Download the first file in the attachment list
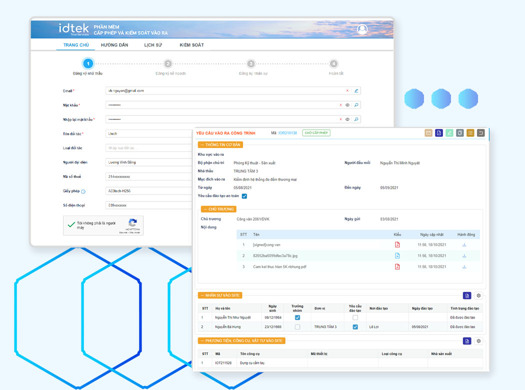525x390 pixels. [x=464, y=245]
